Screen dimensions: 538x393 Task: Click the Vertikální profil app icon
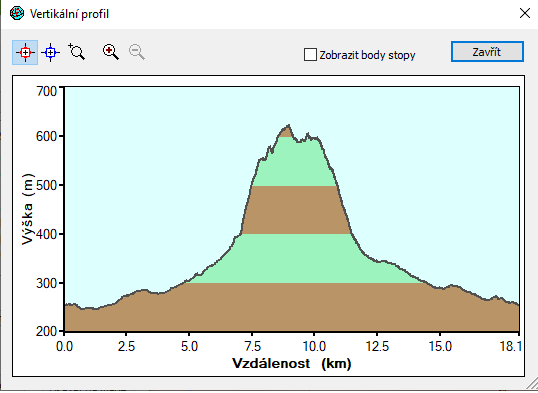pyautogui.click(x=17, y=14)
